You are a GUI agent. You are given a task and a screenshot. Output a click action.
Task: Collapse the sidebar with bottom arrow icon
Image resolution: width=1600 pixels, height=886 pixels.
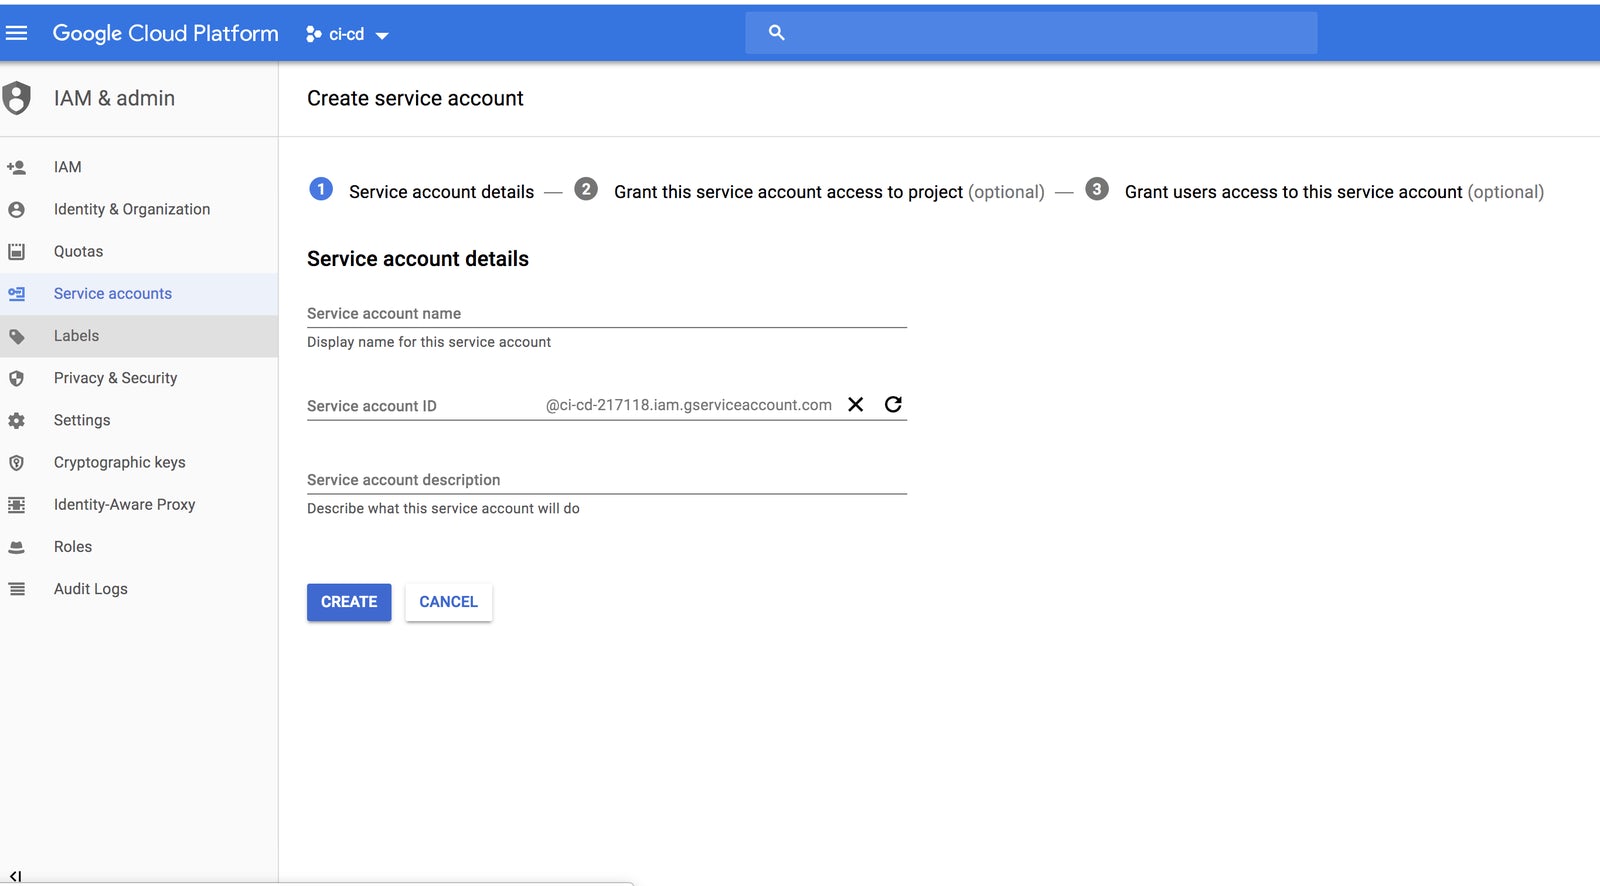point(15,876)
